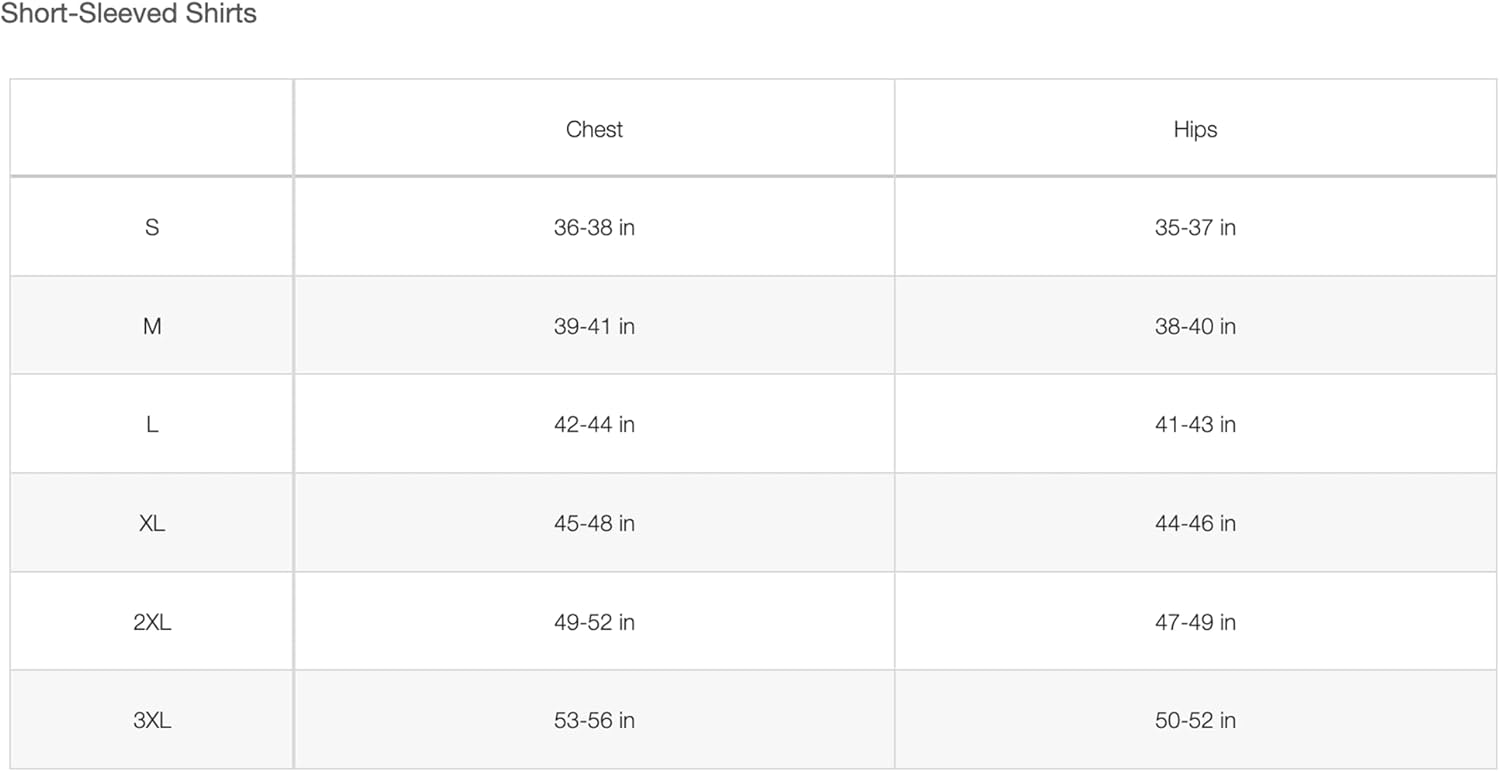Click chest measurement 42-44 in

pyautogui.click(x=594, y=424)
